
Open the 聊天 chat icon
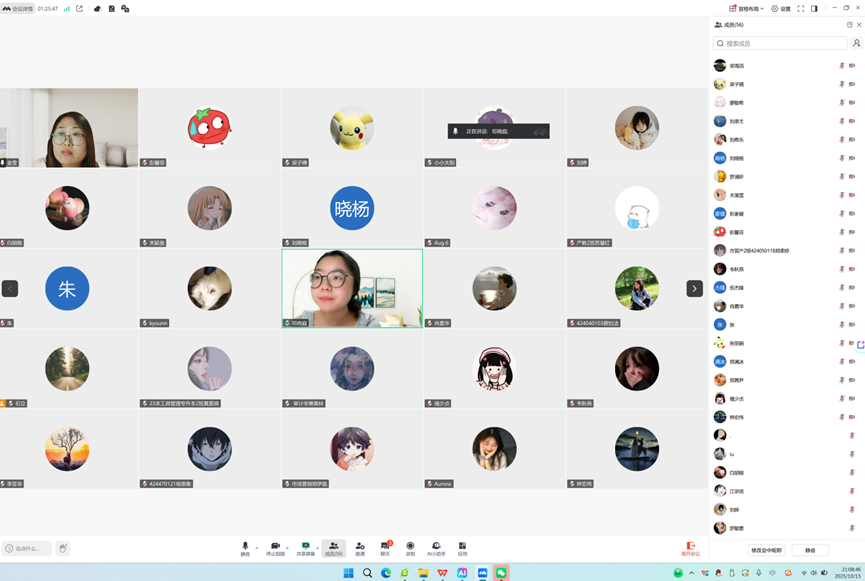385,548
